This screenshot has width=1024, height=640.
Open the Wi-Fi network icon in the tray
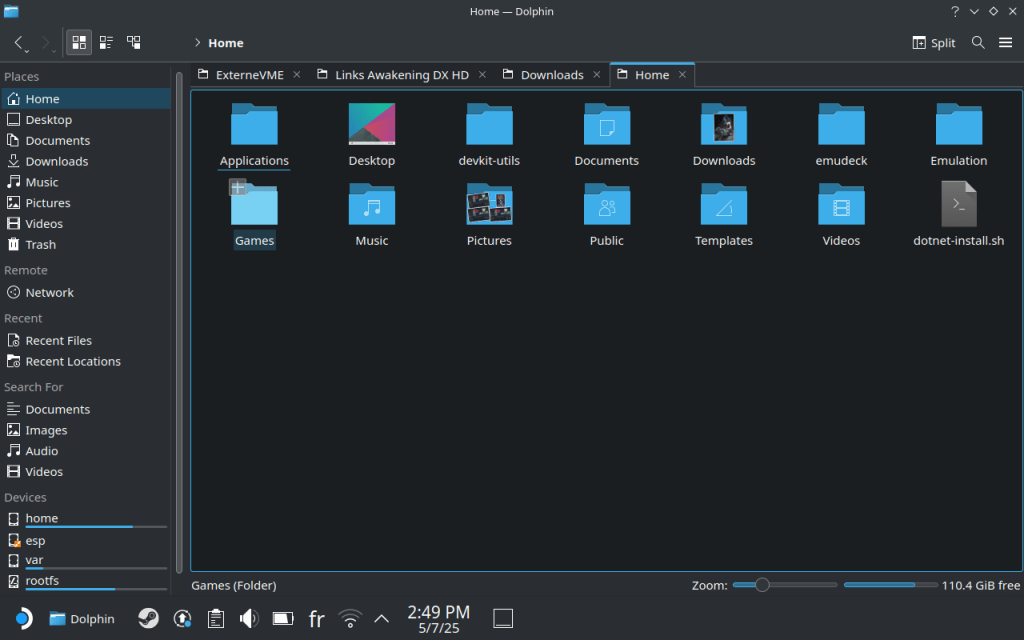pos(350,618)
